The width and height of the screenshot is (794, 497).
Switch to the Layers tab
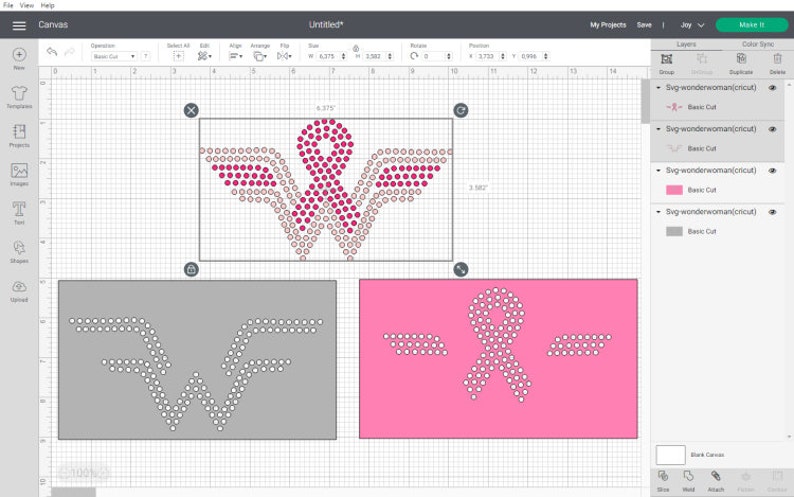(686, 45)
